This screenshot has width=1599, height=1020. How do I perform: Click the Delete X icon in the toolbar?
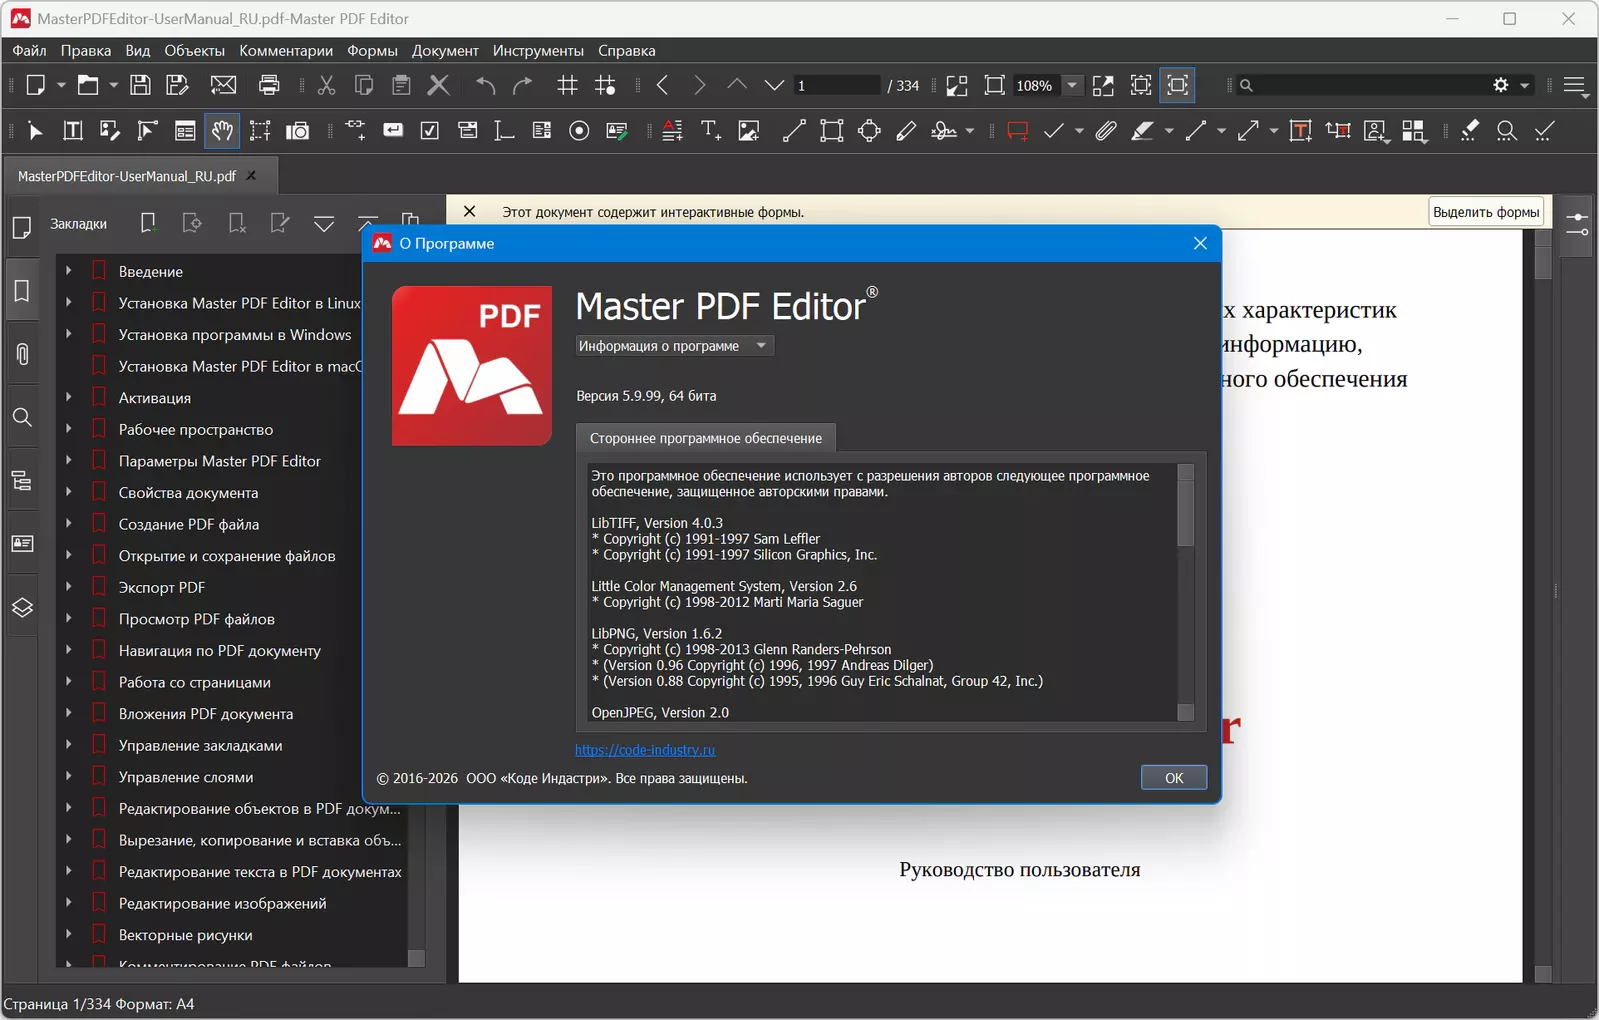[x=438, y=85]
